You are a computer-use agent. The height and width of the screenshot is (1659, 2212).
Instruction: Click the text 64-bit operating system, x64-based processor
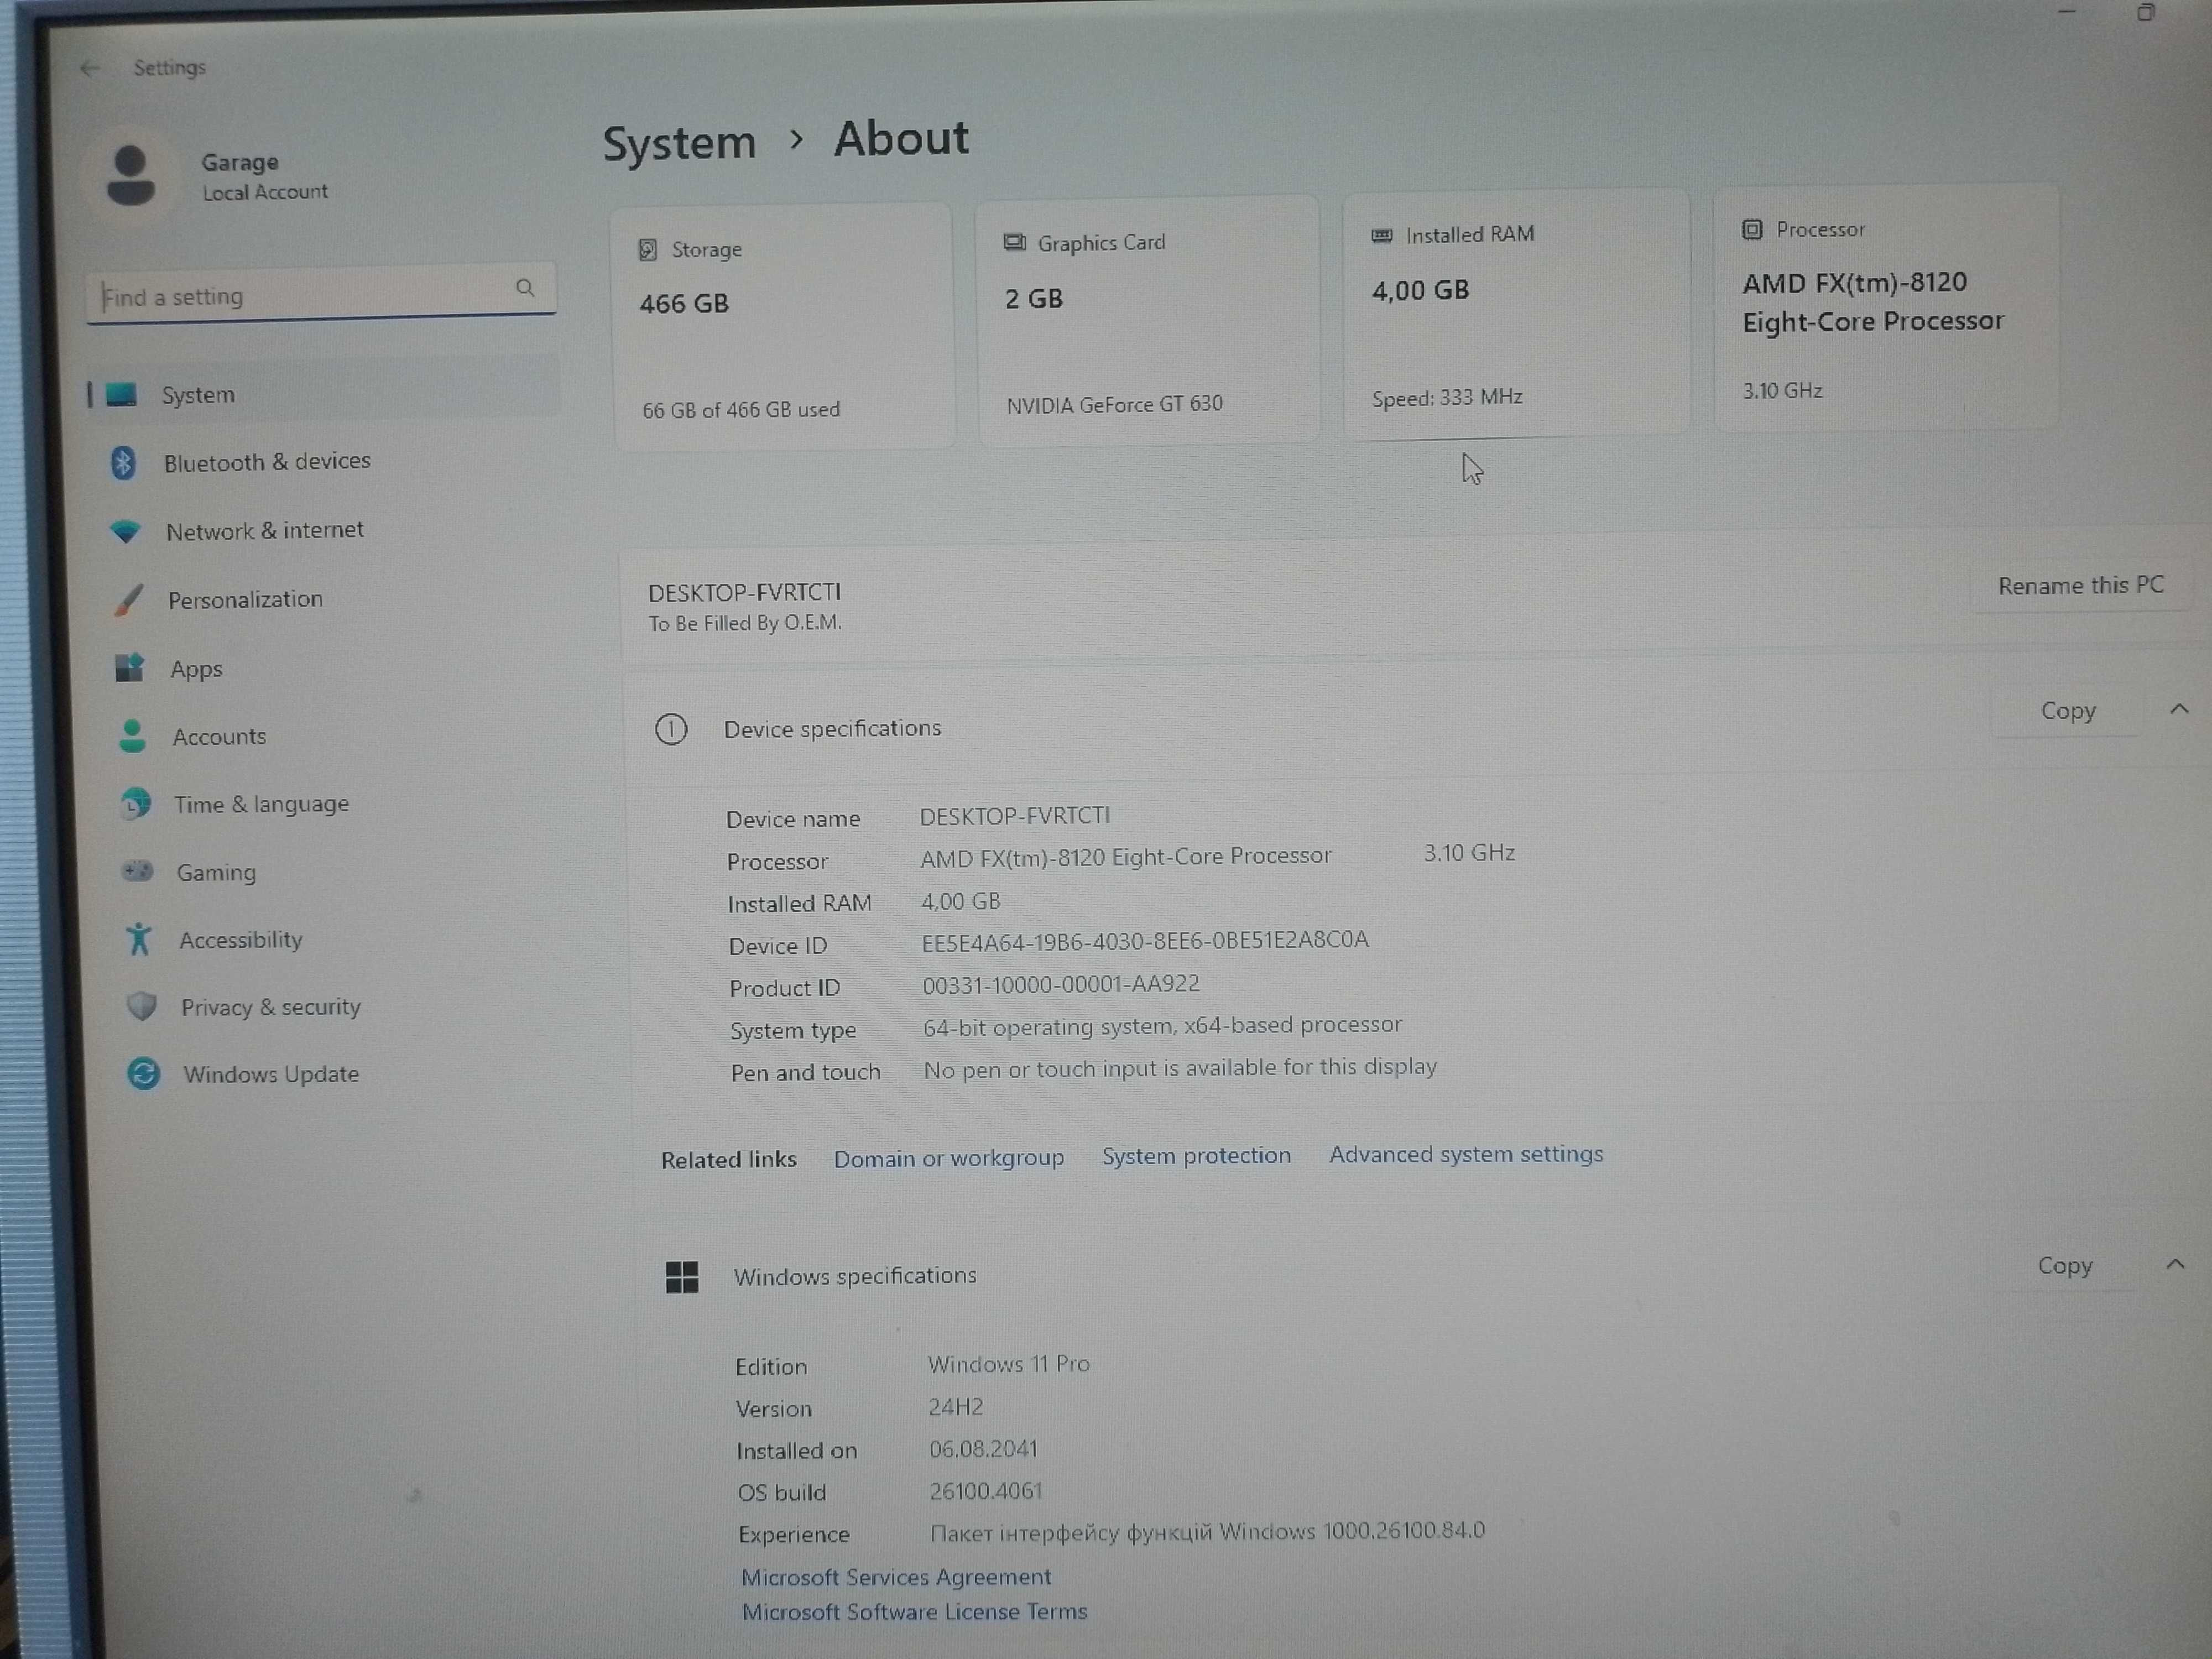[x=1162, y=1026]
